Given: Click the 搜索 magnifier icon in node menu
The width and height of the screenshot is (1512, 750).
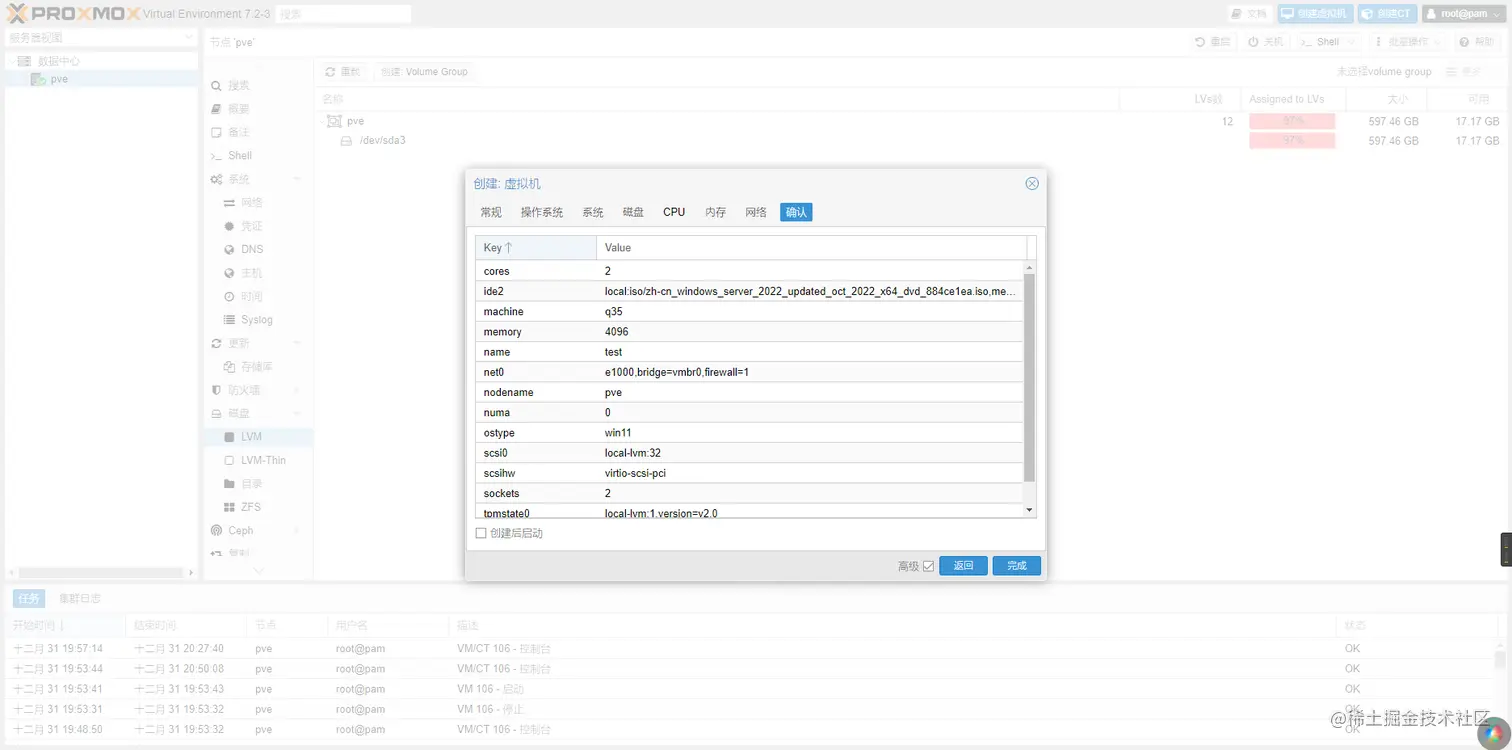Looking at the screenshot, I should click(x=216, y=86).
